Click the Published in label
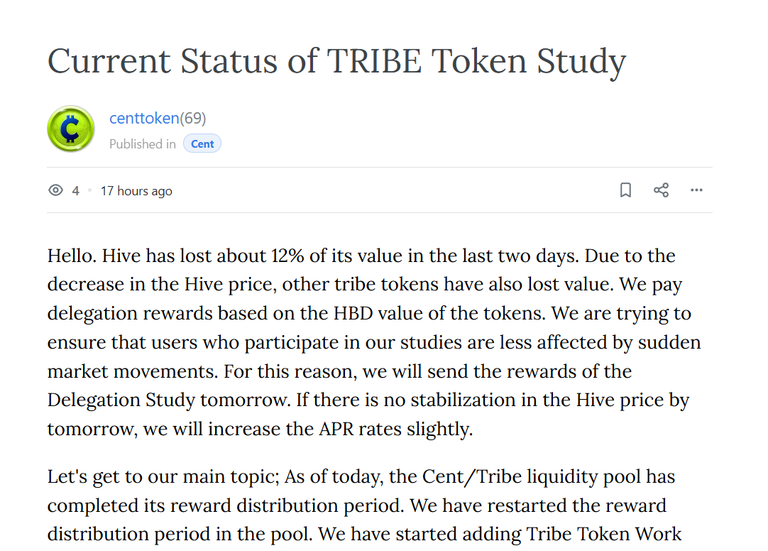Screen dimensions: 768x551 [142, 144]
